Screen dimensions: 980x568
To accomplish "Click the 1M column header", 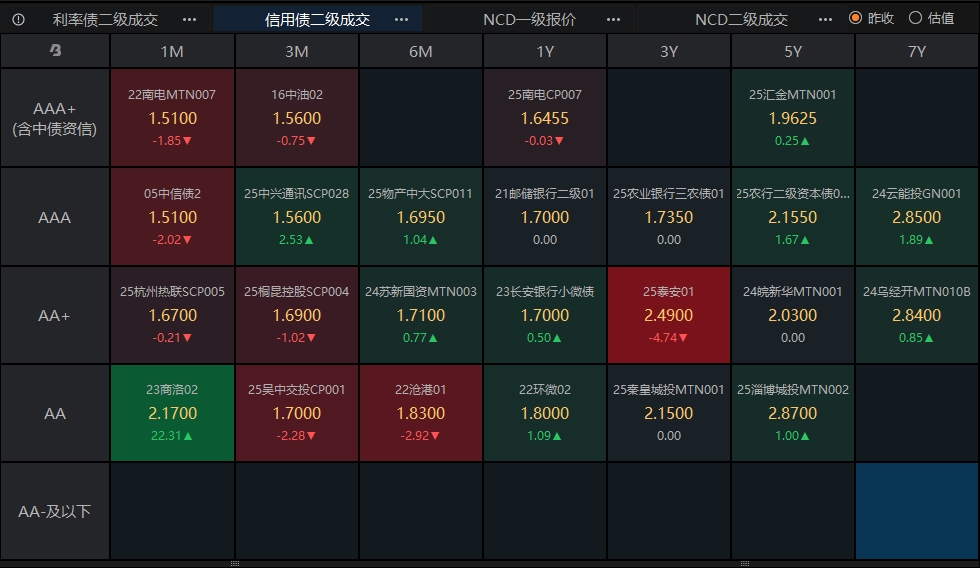I will tap(172, 51).
